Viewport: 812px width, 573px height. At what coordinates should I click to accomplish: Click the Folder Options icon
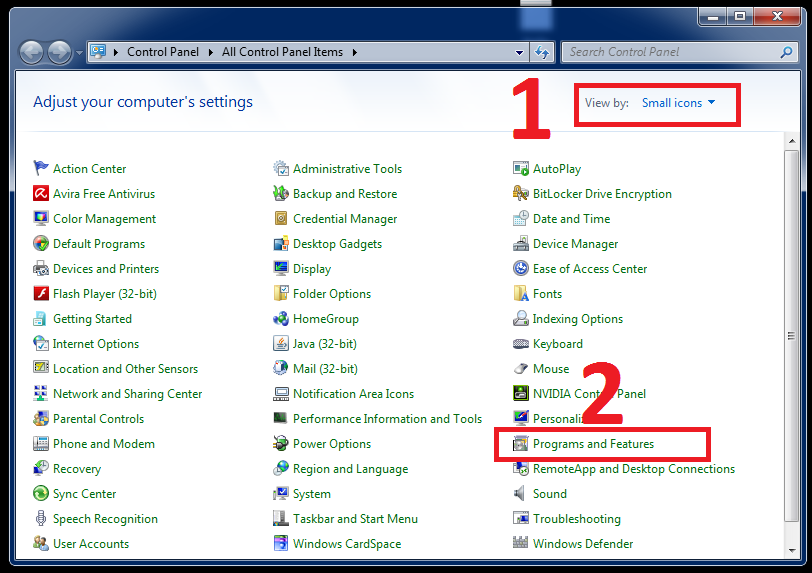281,293
